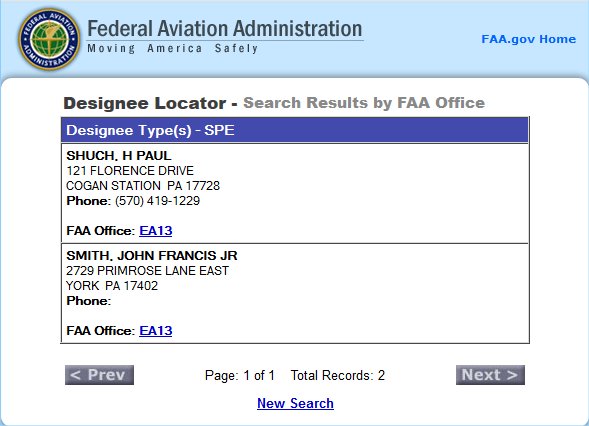The image size is (589, 426).
Task: Select the name SMITH, JOHN FRANCIS JR
Action: [152, 255]
